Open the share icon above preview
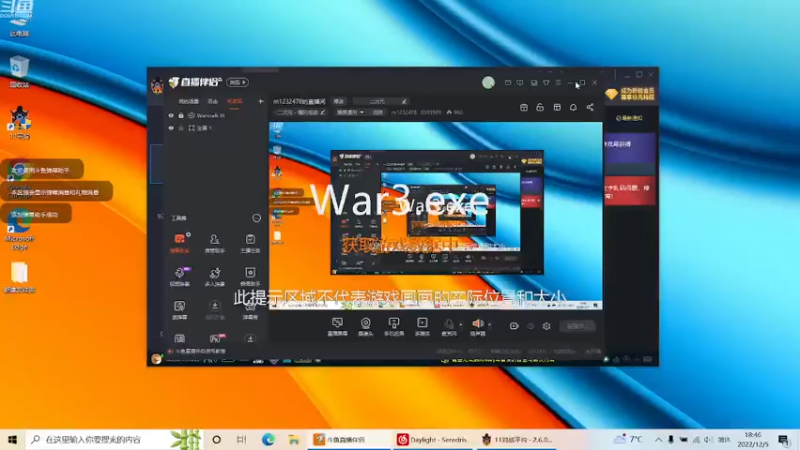 590,107
